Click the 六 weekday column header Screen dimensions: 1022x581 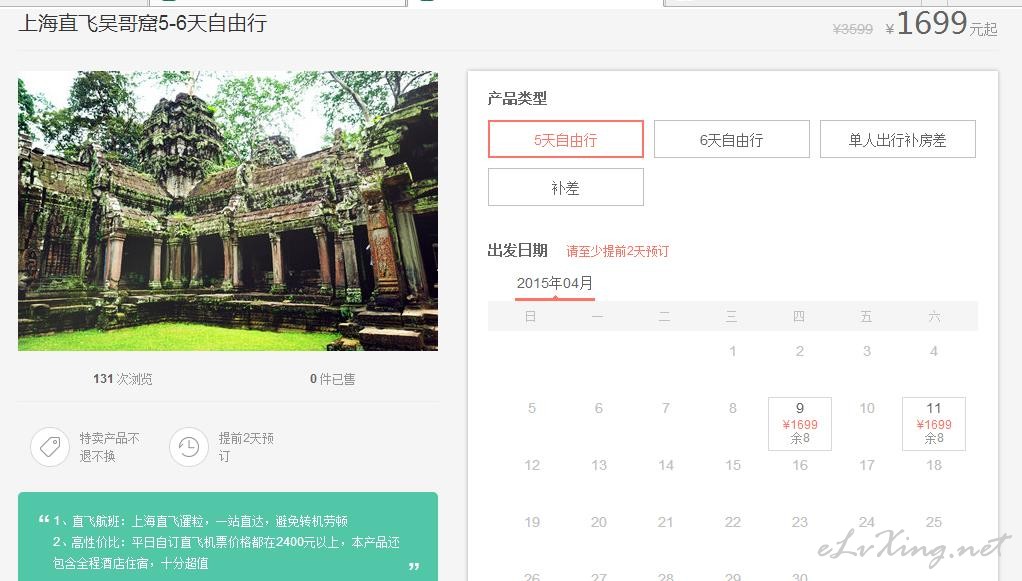[934, 316]
